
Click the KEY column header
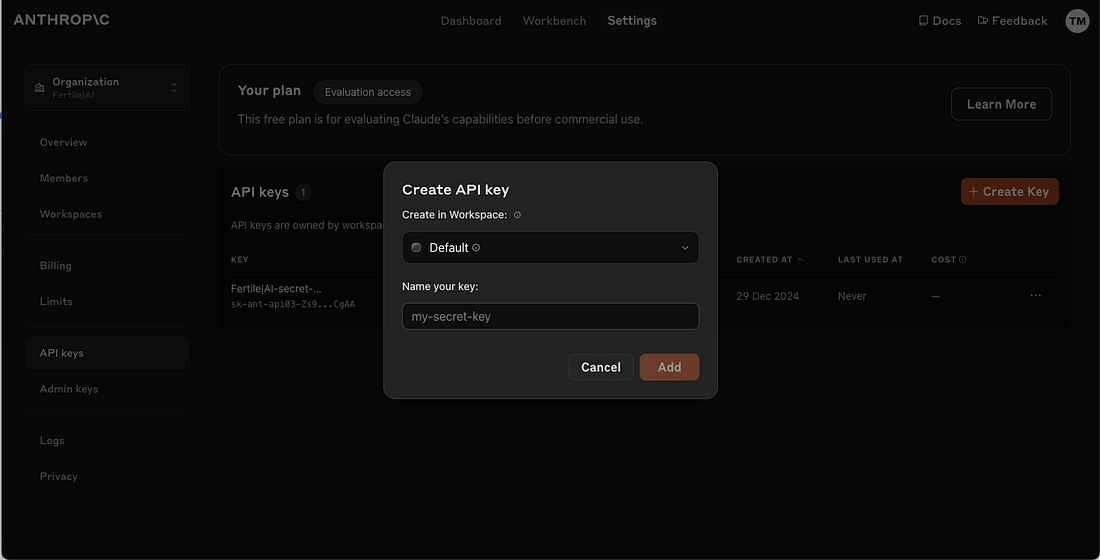(240, 260)
